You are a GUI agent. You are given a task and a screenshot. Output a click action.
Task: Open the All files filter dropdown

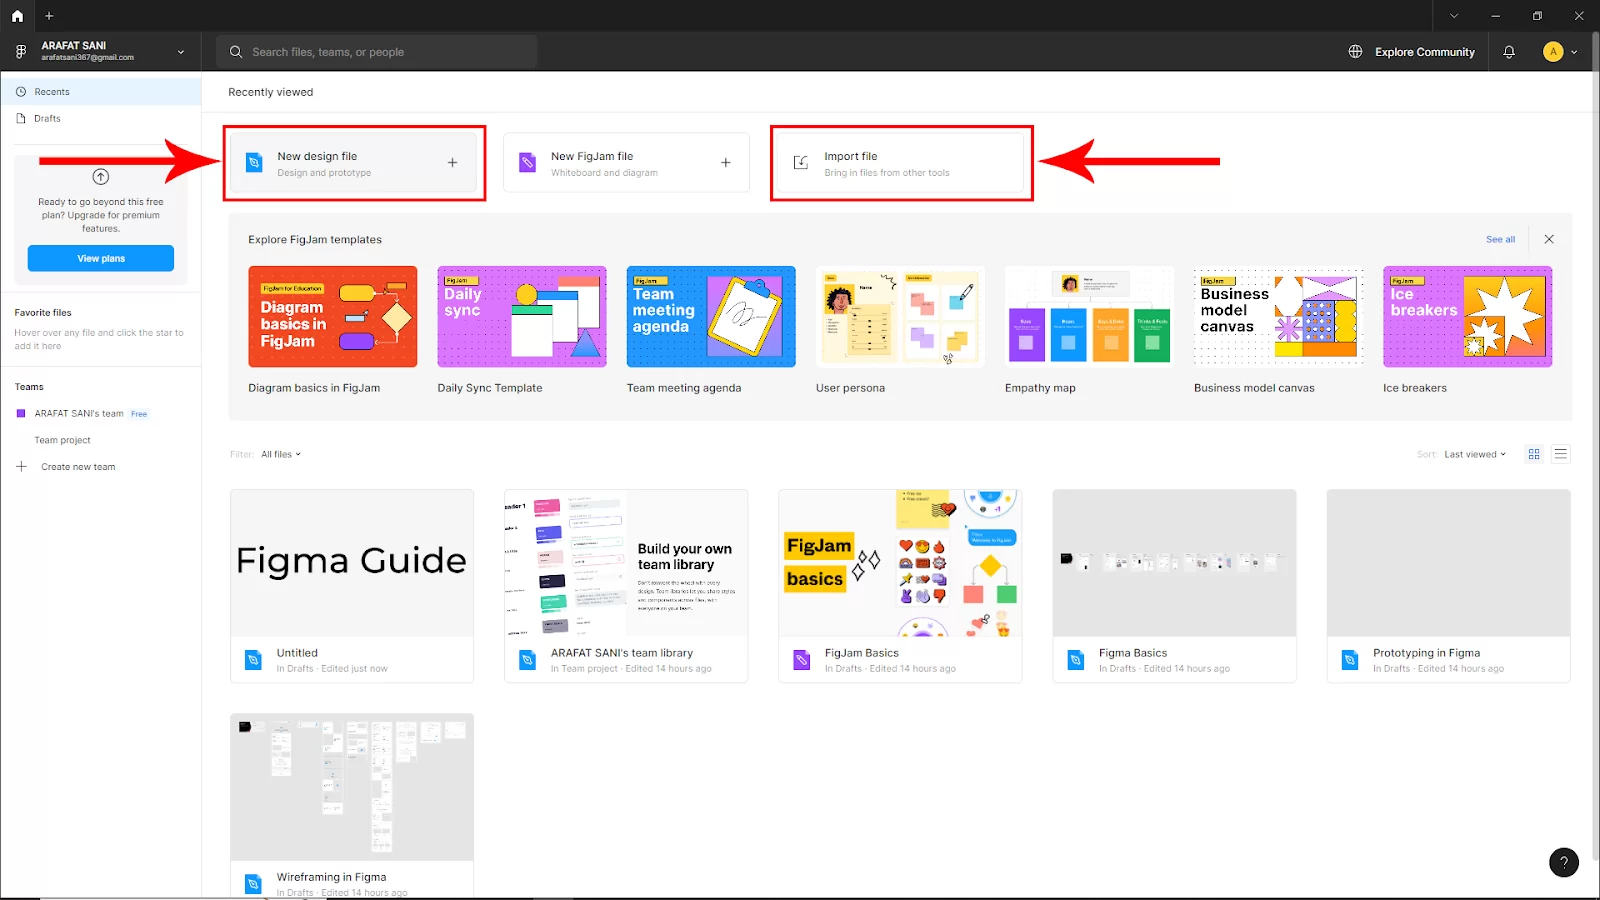[281, 454]
